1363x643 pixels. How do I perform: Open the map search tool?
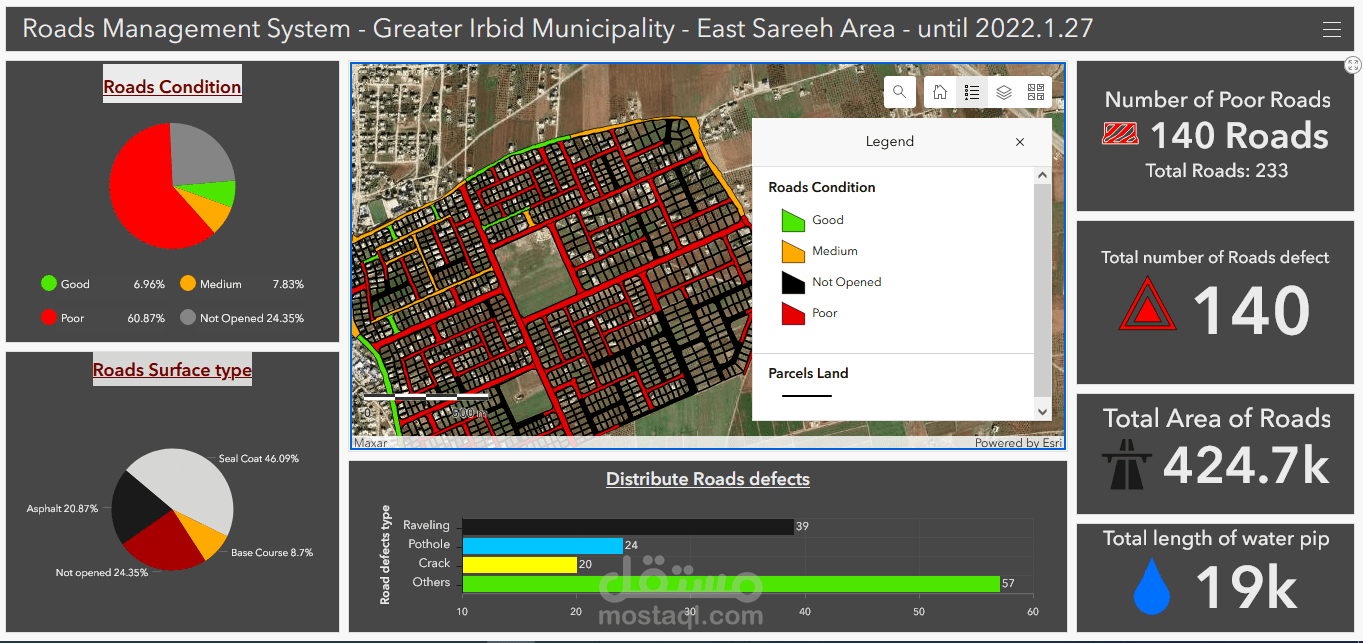pyautogui.click(x=899, y=91)
